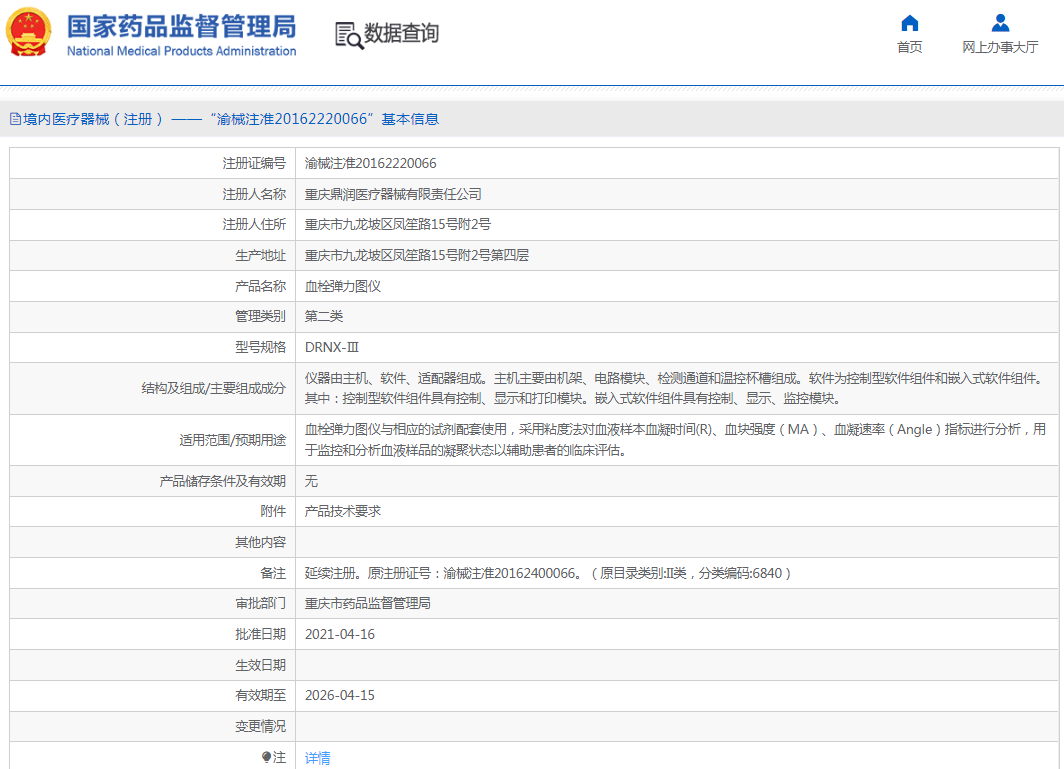Click the National Medical Products Administration text
The height and width of the screenshot is (769, 1064).
point(181,51)
